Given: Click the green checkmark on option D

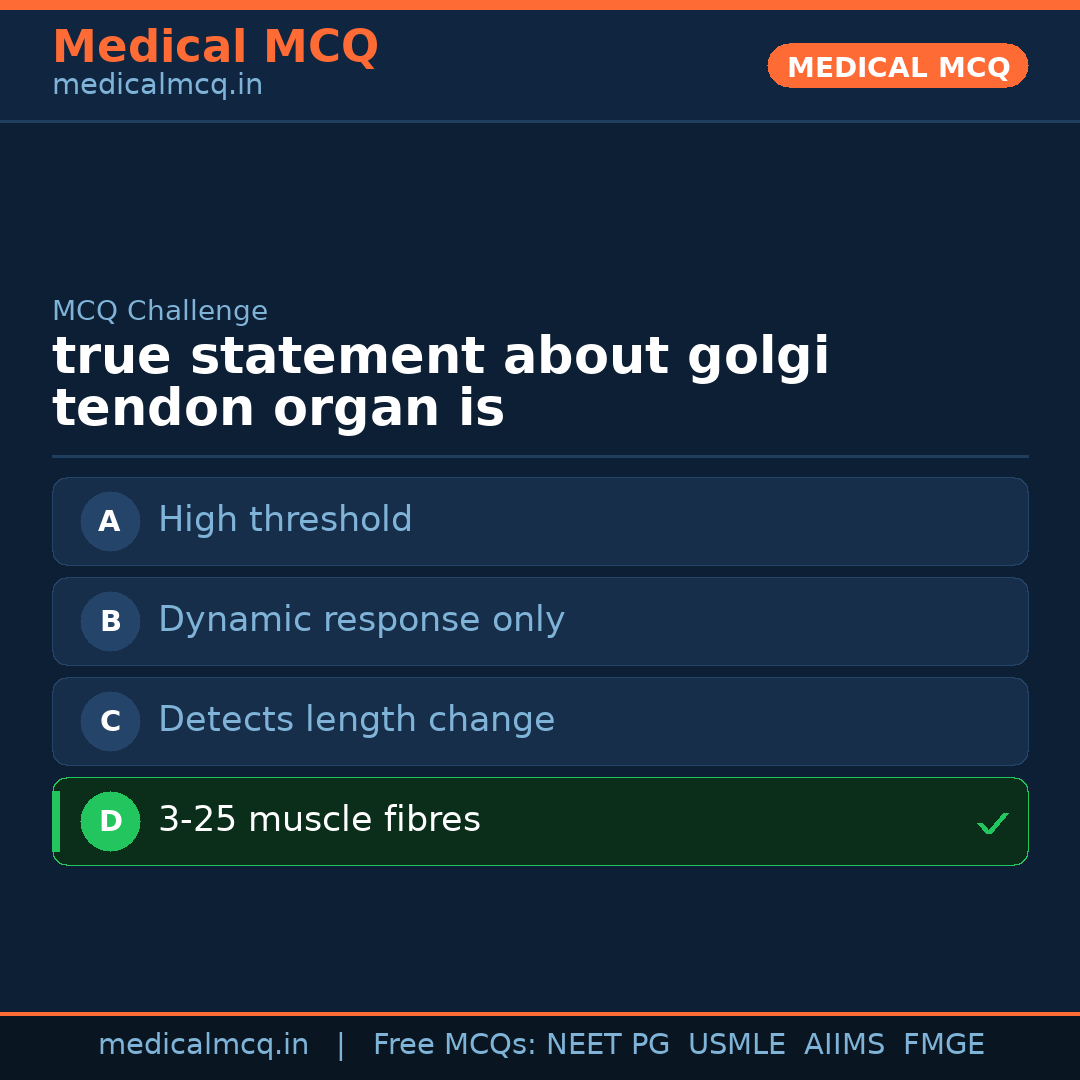Looking at the screenshot, I should click(x=992, y=823).
